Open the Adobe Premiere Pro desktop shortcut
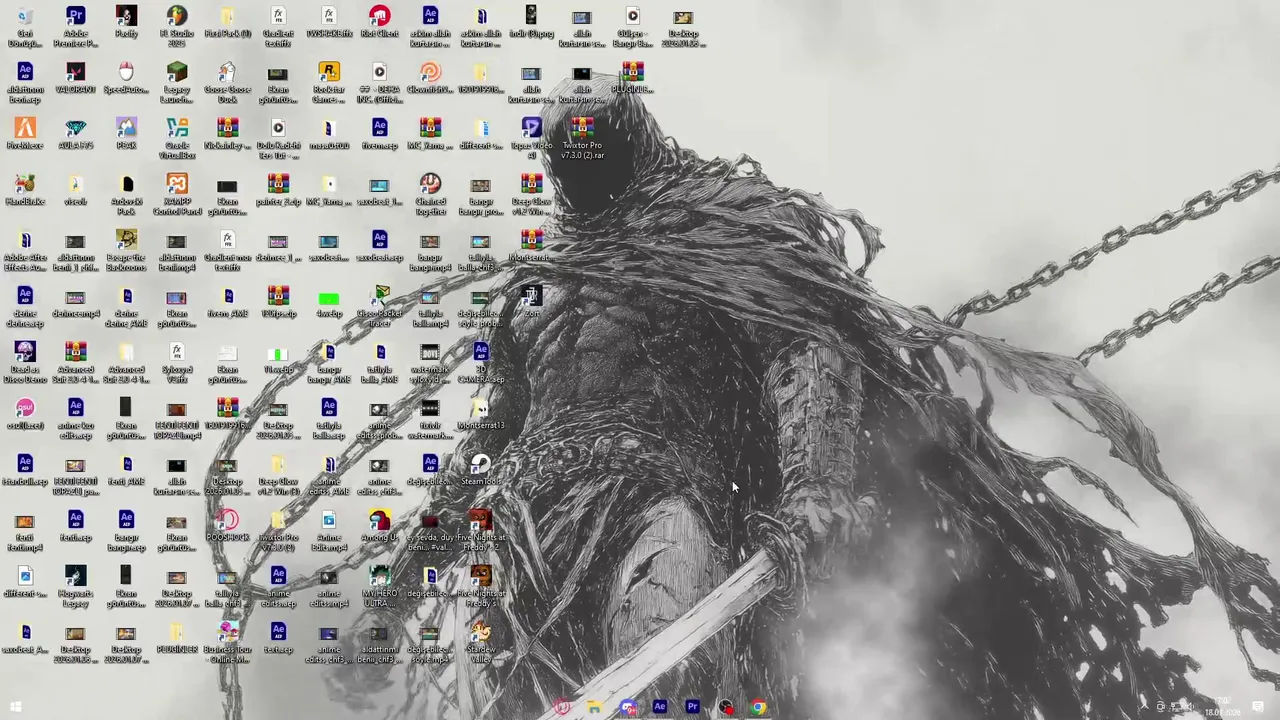This screenshot has width=1280, height=720. click(x=75, y=26)
